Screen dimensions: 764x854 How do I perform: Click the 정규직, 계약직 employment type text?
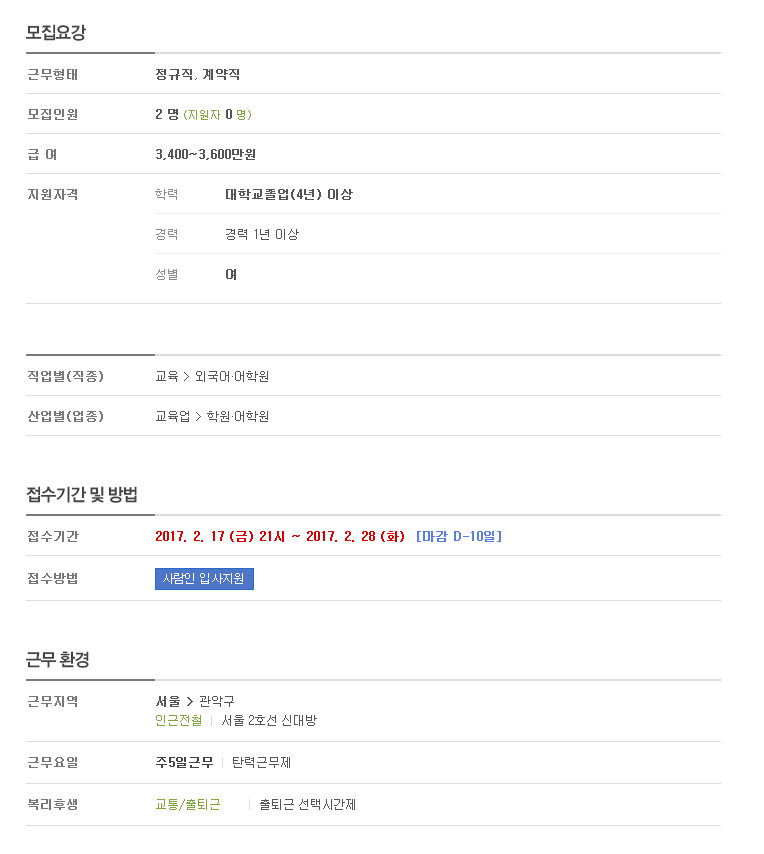(x=198, y=75)
